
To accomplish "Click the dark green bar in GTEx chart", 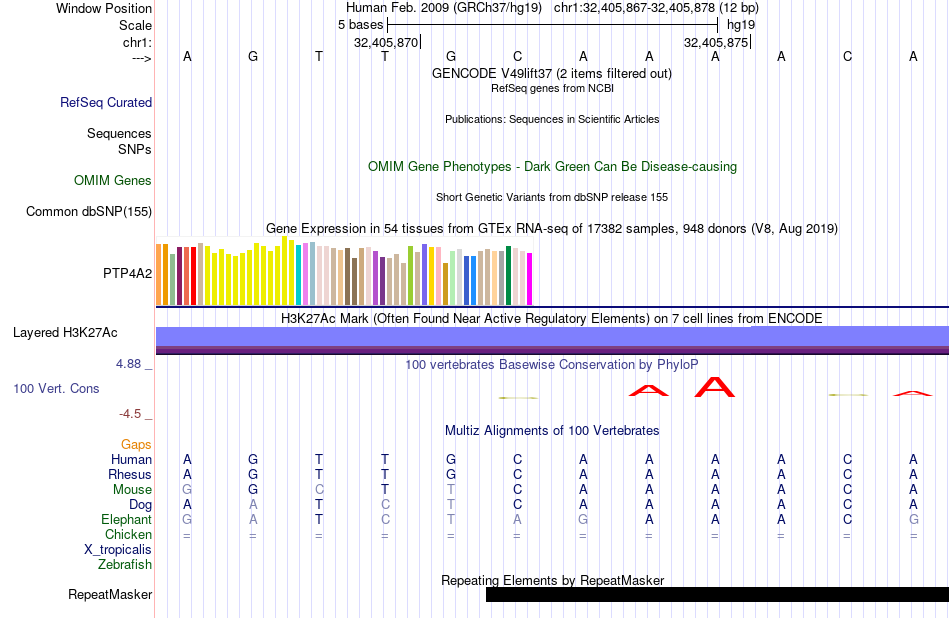I will [508, 276].
